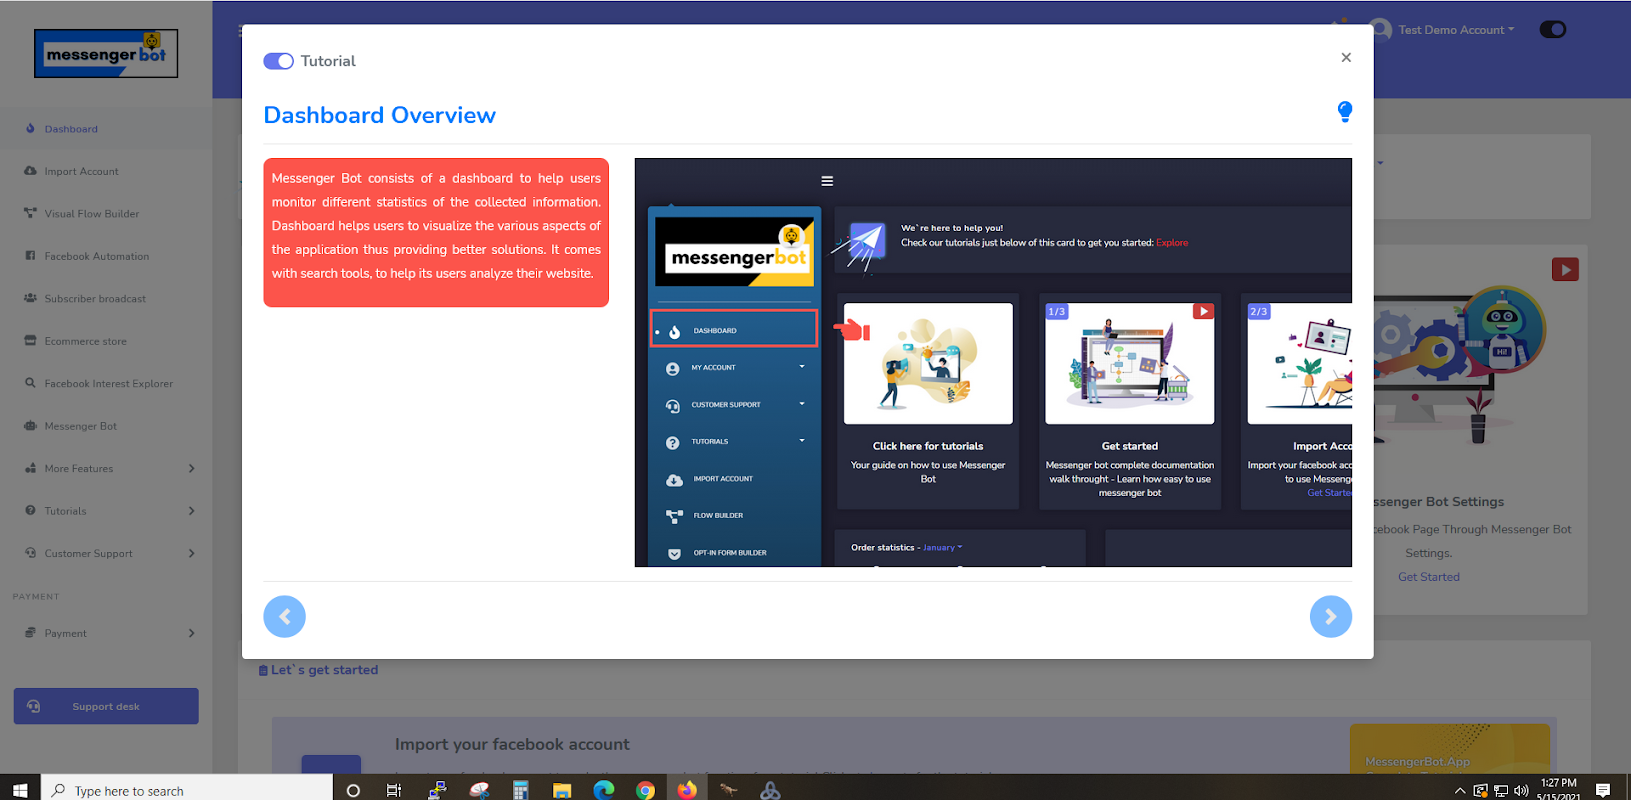This screenshot has height=800, width=1631.
Task: Follow the Get Started link
Action: 1428,577
